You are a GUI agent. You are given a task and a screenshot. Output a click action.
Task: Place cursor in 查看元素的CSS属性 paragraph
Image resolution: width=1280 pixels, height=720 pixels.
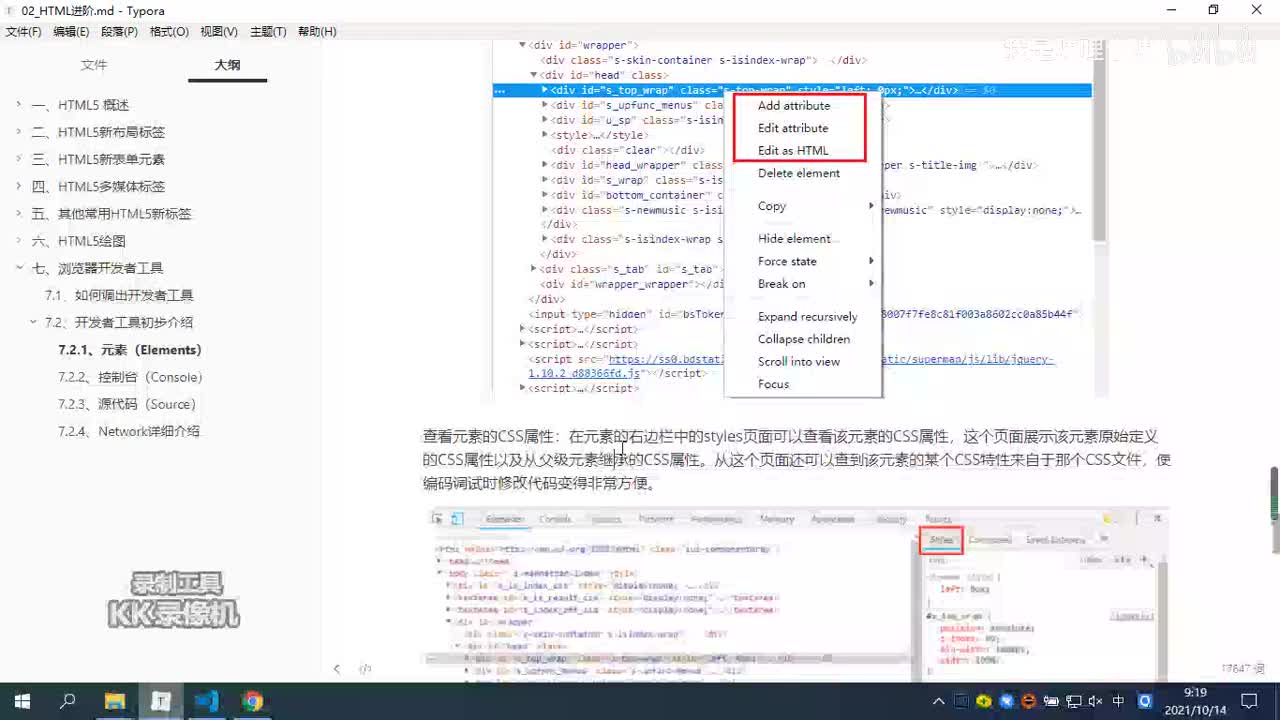pyautogui.click(x=796, y=460)
